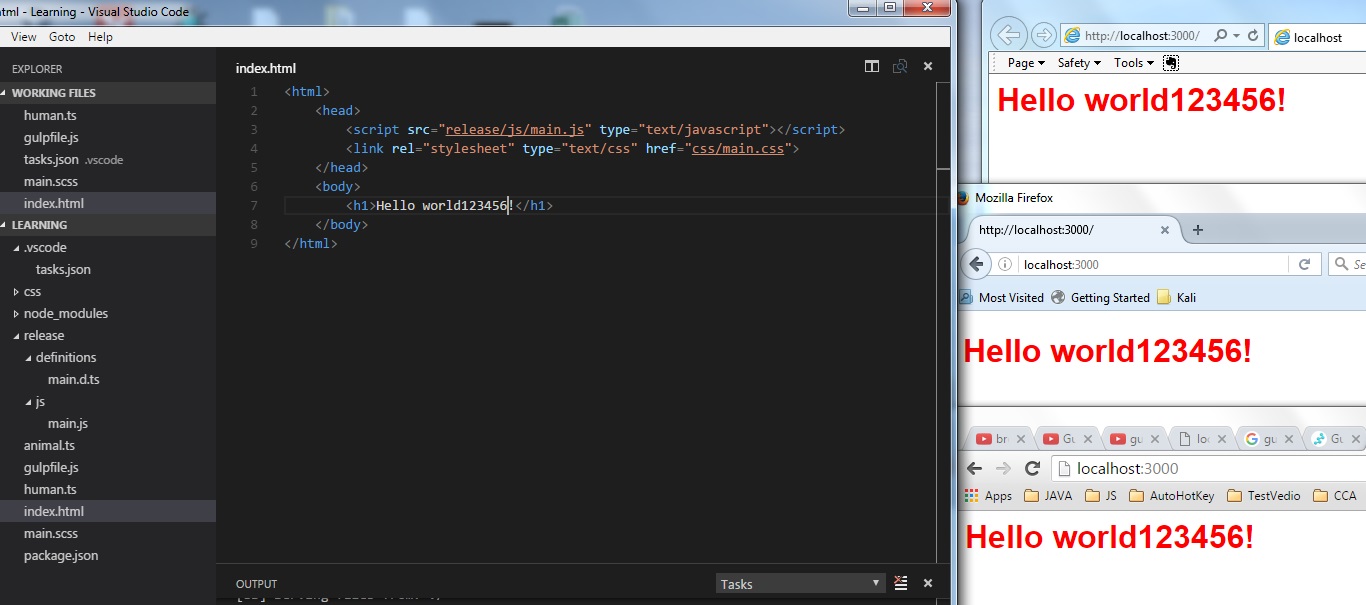Open main.d.ts in the explorer tree
The image size is (1366, 605).
(x=108, y=379)
